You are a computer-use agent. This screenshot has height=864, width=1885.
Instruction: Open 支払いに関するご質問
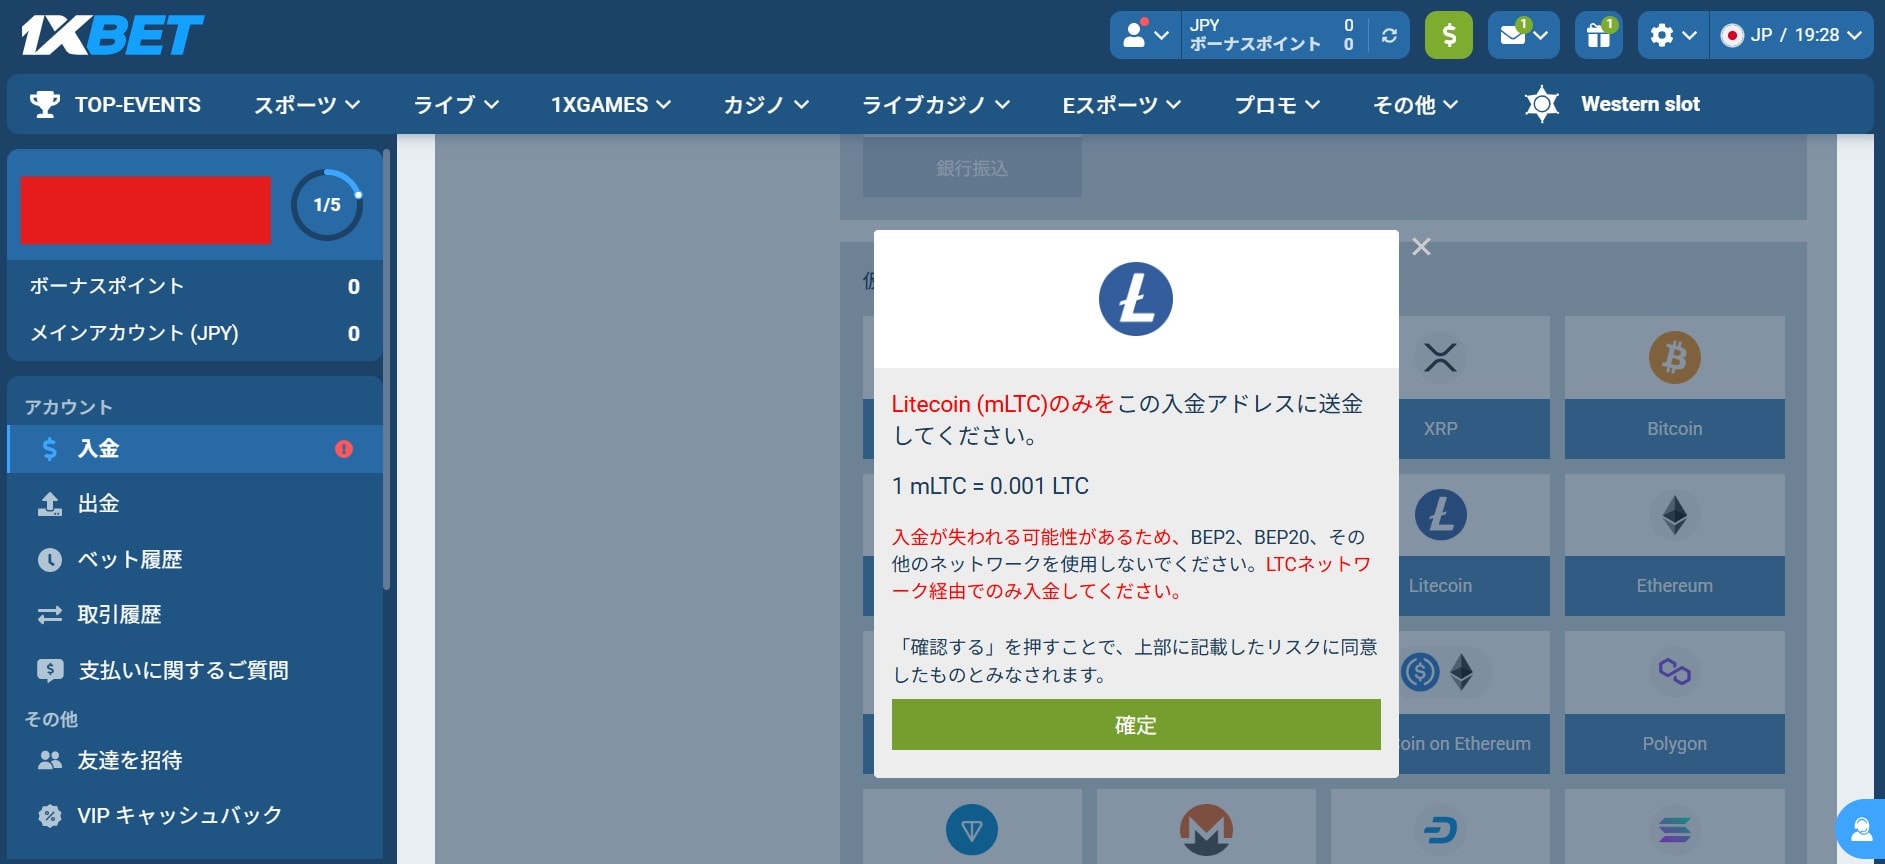[x=195, y=670]
